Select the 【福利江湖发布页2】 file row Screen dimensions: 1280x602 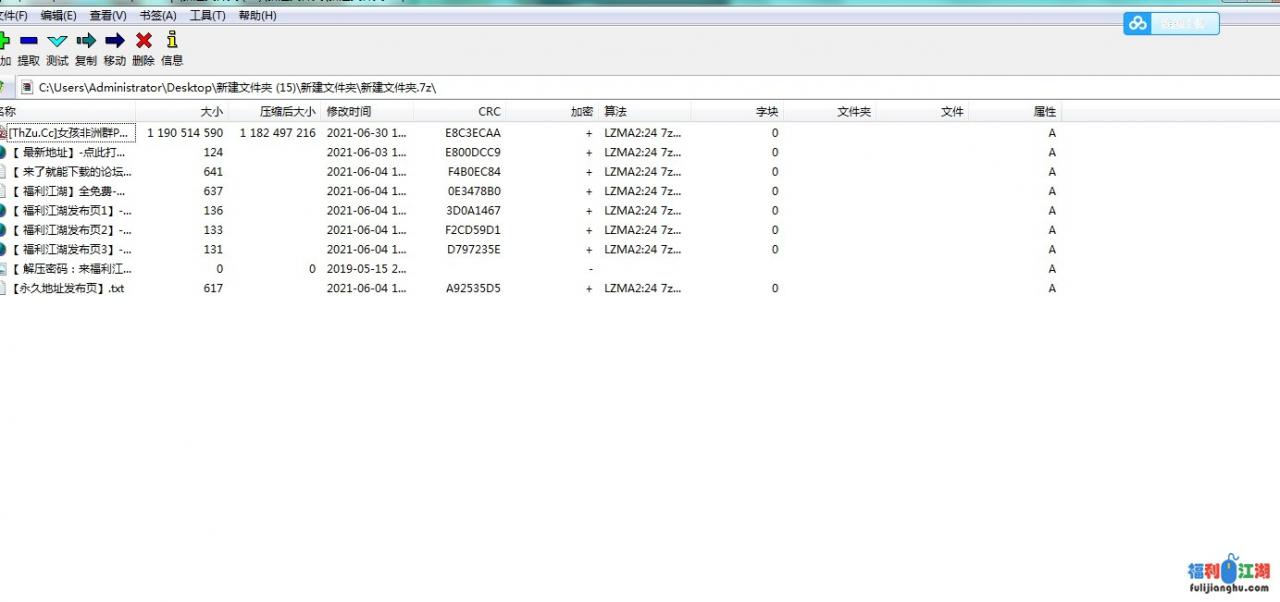[x=76, y=230]
